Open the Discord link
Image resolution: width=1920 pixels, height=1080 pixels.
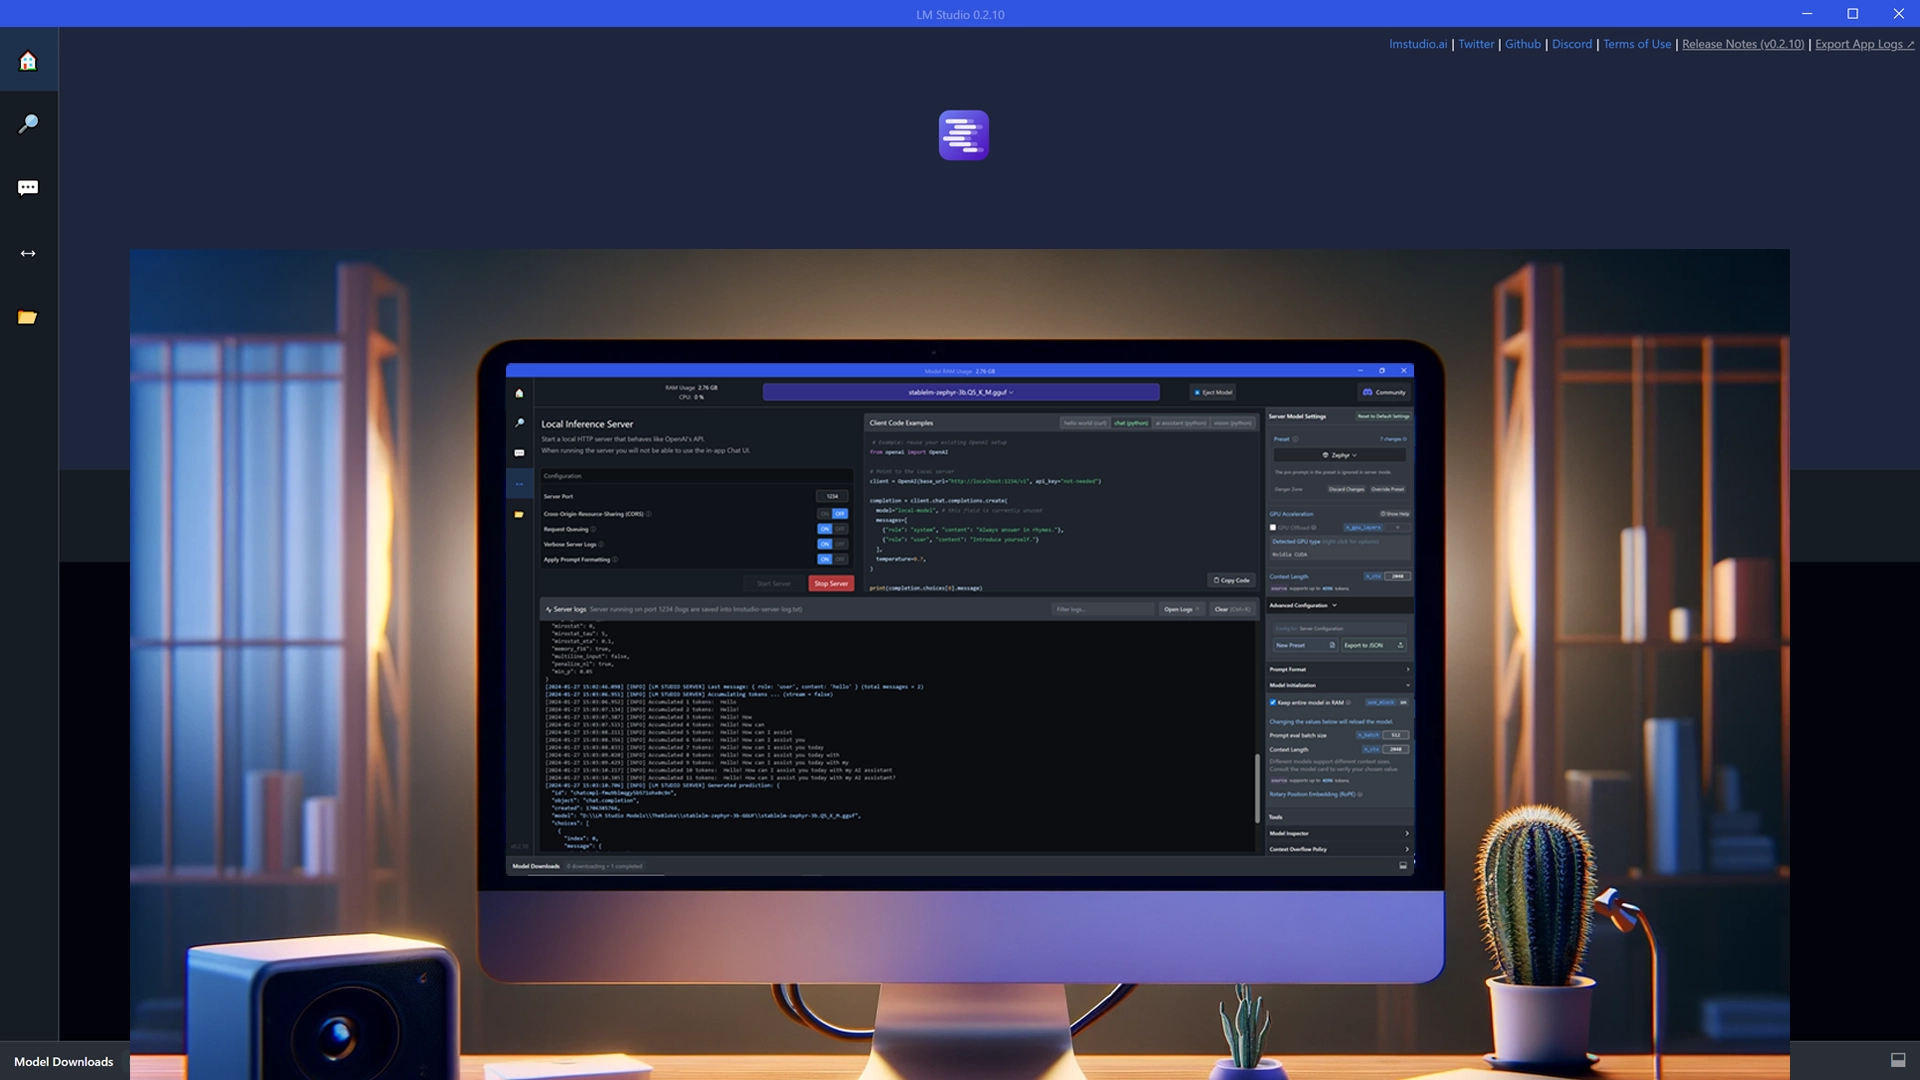click(1571, 44)
